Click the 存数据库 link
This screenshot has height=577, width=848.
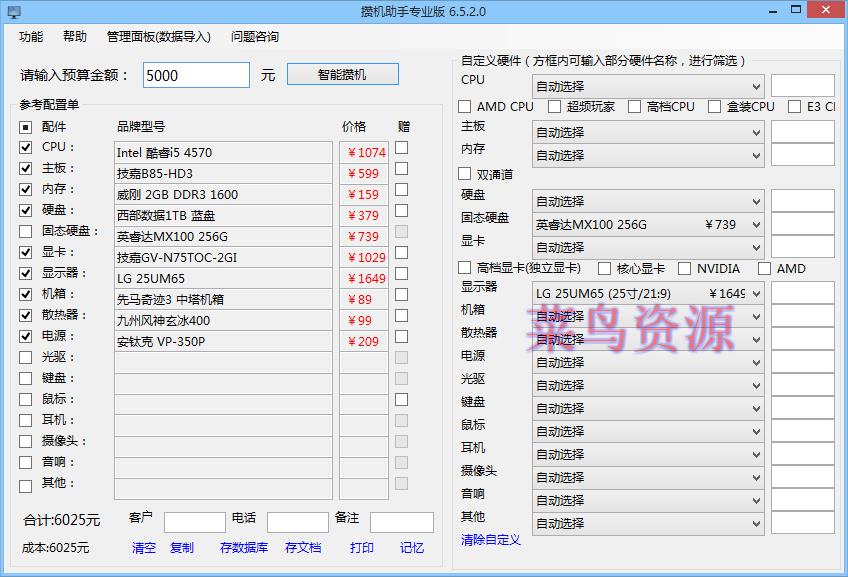click(244, 548)
